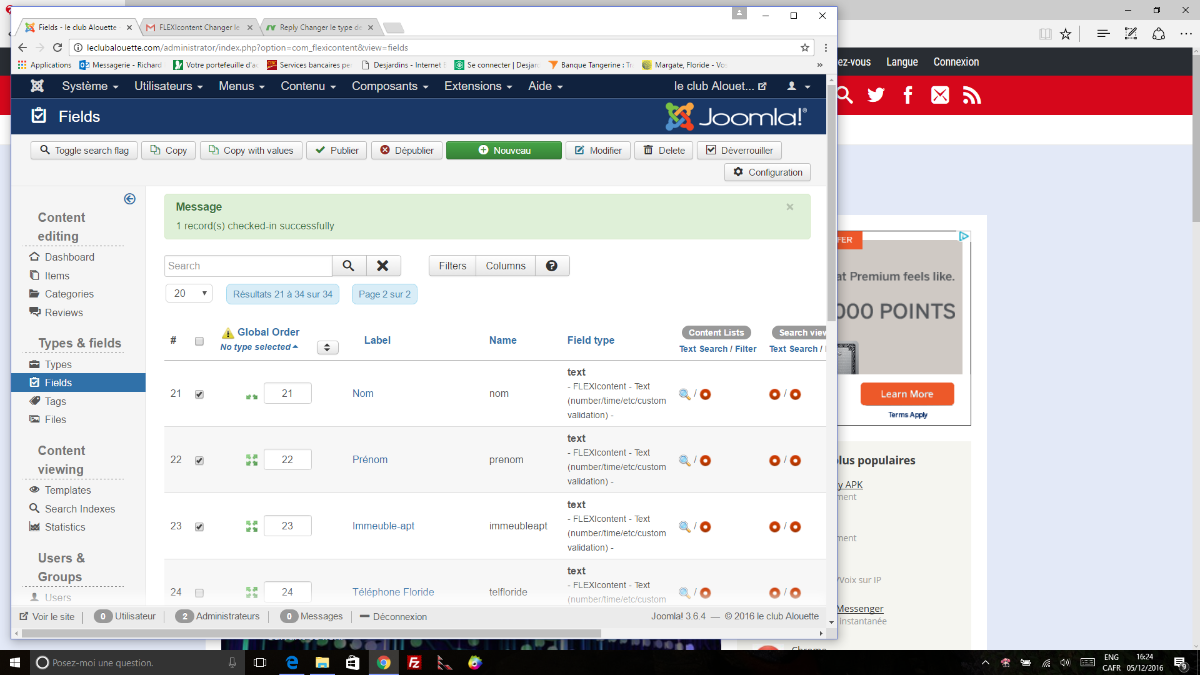
Task: Click the Chrome address bar
Action: (x=440, y=47)
